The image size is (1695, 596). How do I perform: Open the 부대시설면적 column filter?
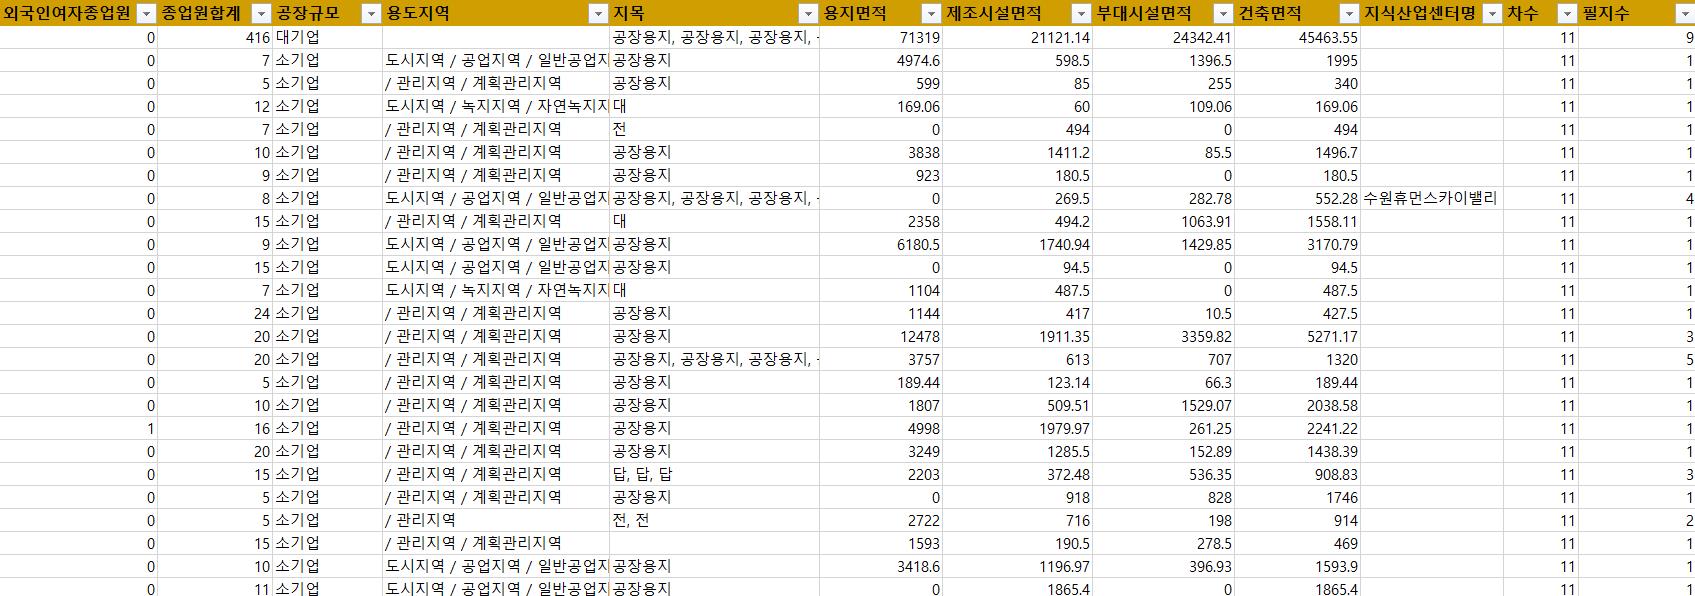[1222, 13]
